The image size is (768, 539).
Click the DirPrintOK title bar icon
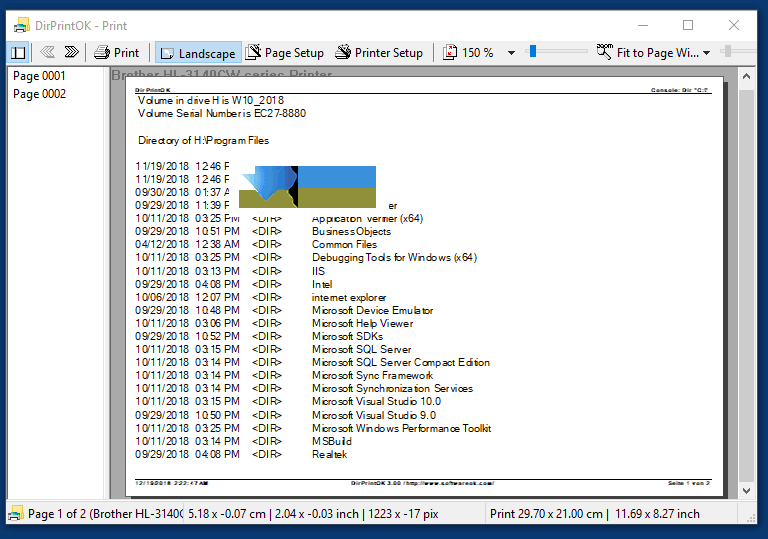point(21,25)
